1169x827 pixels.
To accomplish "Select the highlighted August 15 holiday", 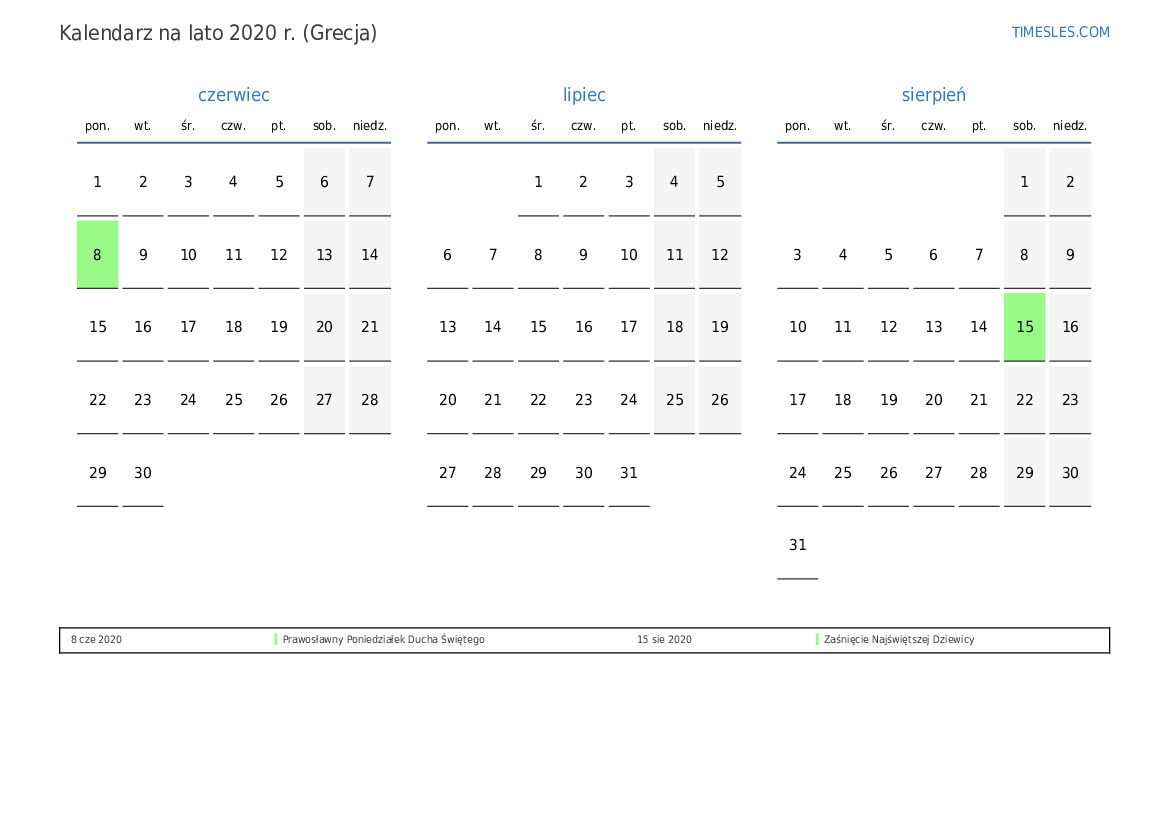I will [1024, 327].
